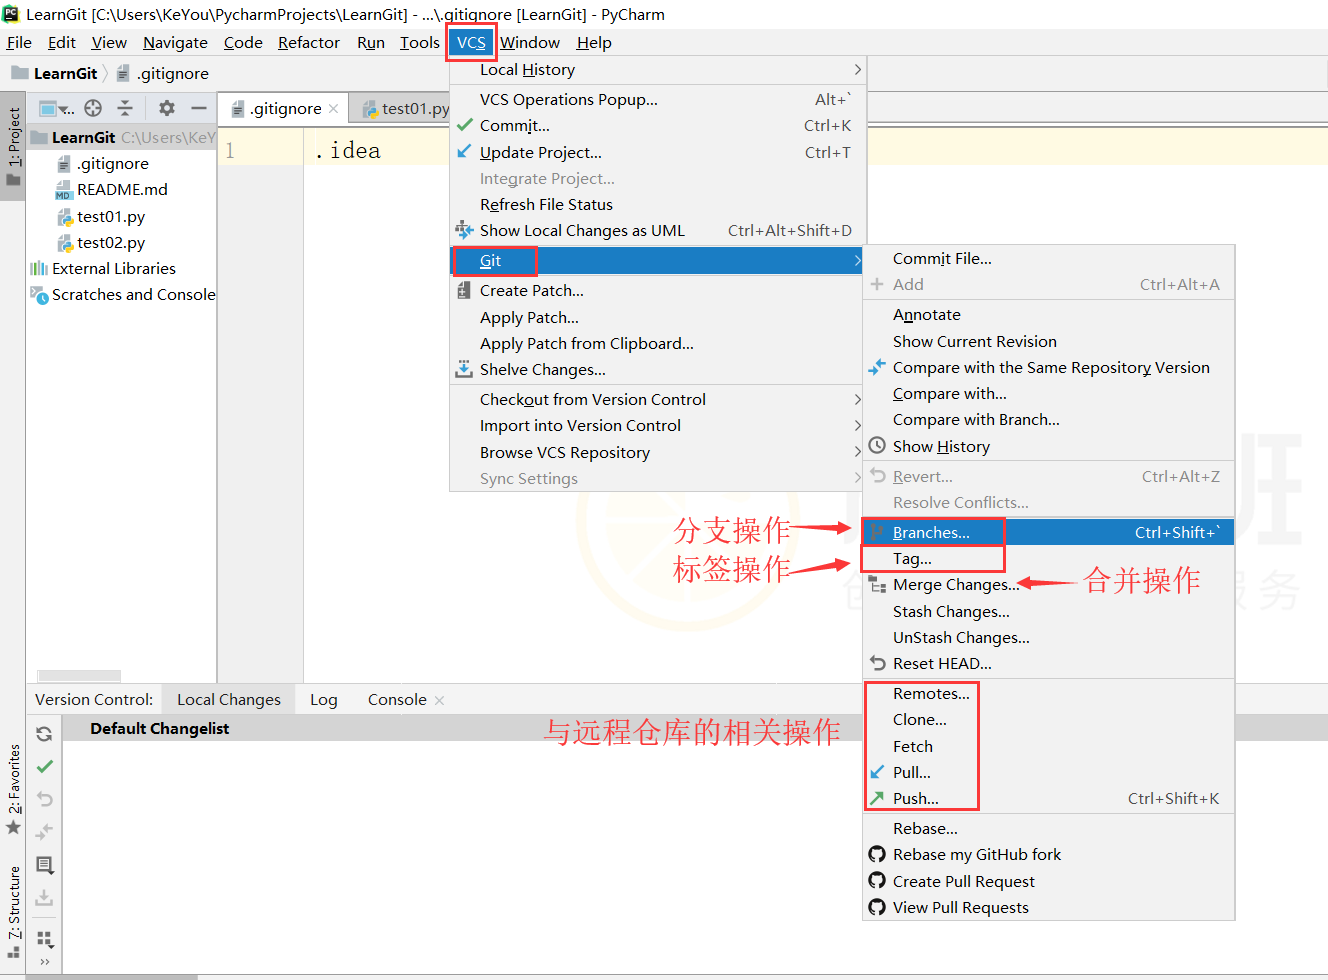Choose Compare with the Same Repository Version

tap(1049, 368)
